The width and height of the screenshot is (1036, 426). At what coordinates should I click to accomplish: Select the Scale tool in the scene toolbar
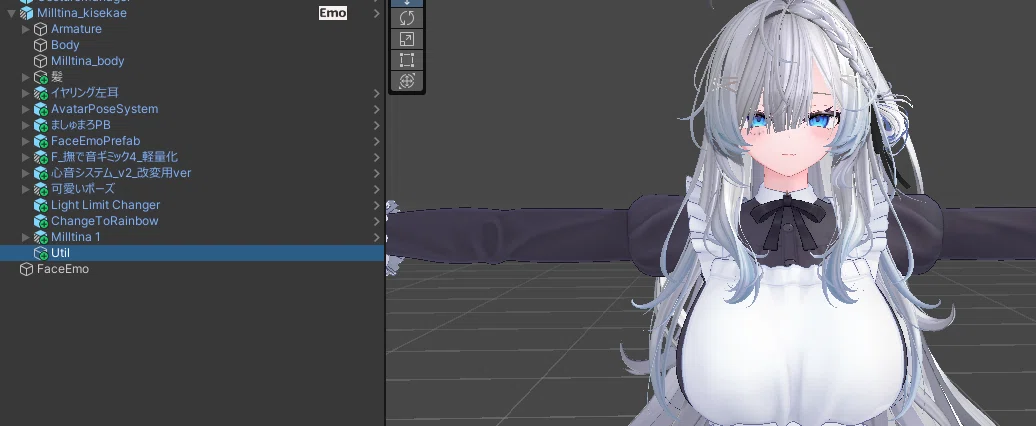click(407, 39)
